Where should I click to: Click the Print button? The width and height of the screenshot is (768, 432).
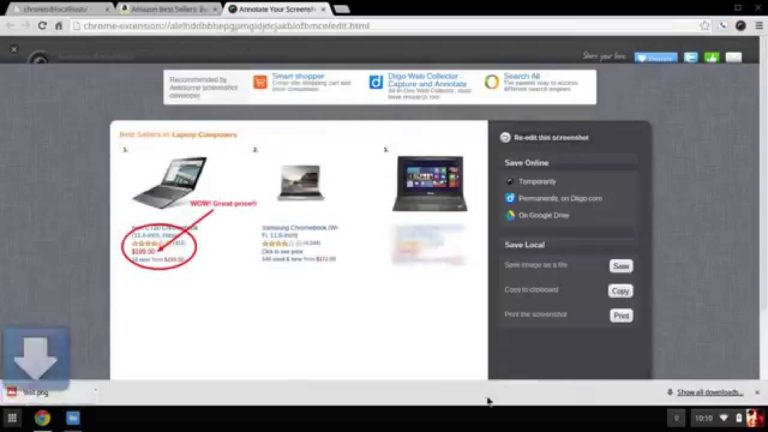click(x=621, y=316)
